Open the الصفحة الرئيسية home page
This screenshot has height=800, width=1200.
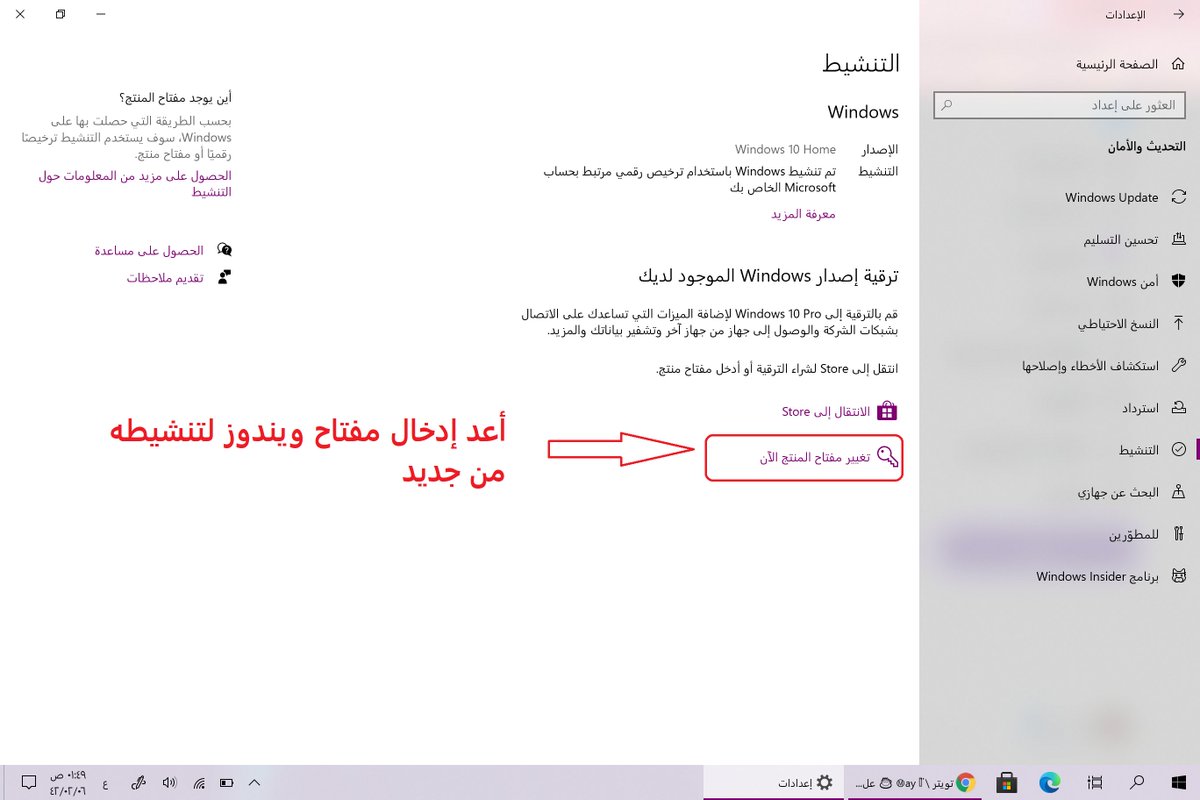click(x=1130, y=64)
